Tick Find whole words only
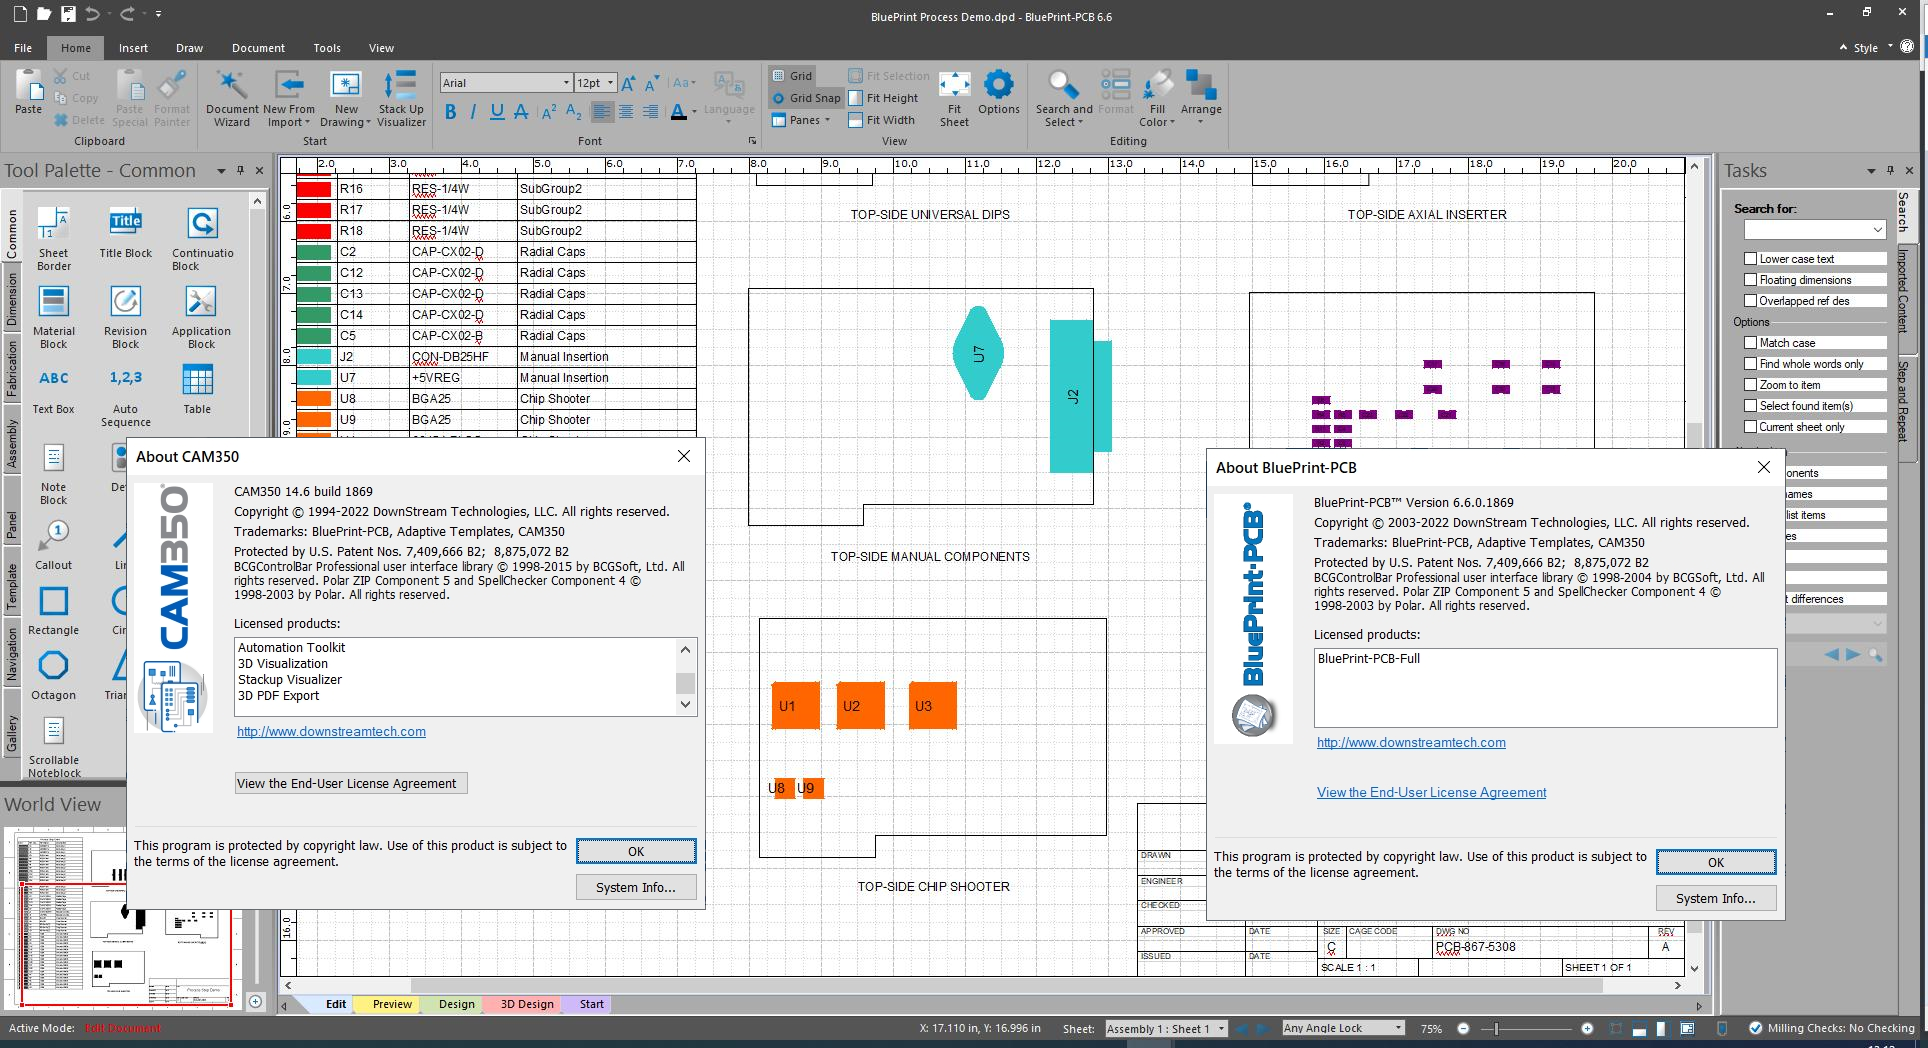This screenshot has width=1928, height=1048. [1750, 364]
